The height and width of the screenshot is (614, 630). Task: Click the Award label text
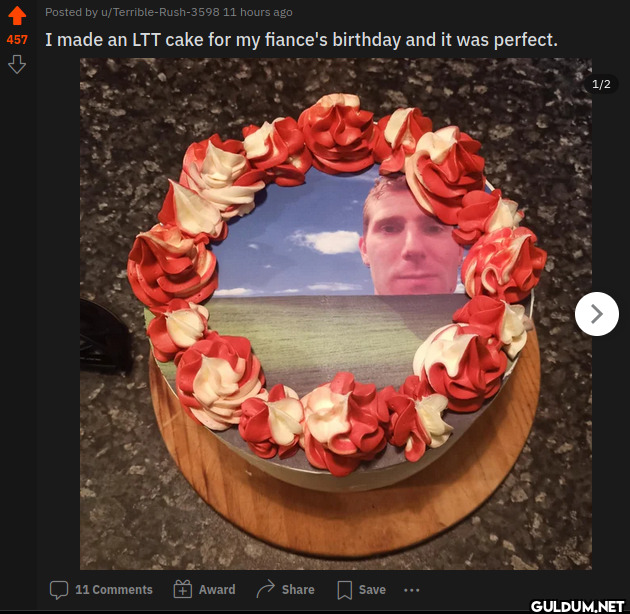pos(217,589)
